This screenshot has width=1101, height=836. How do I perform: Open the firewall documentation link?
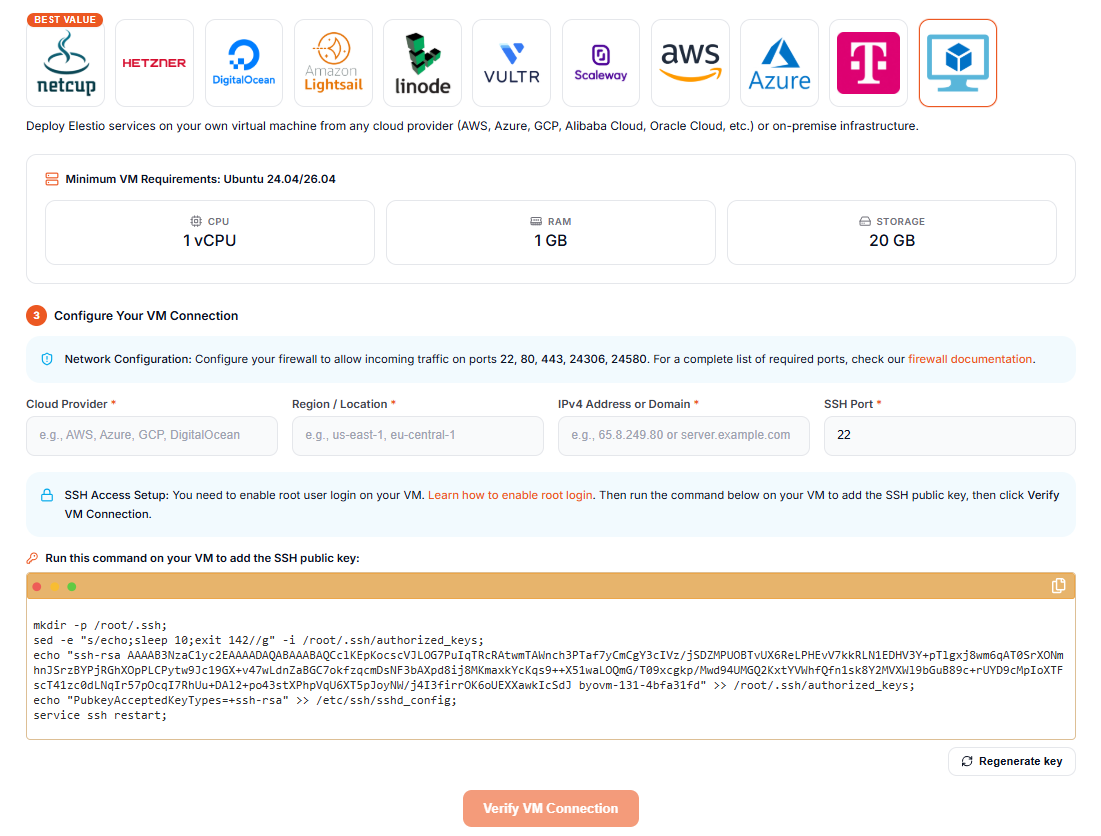(970, 359)
